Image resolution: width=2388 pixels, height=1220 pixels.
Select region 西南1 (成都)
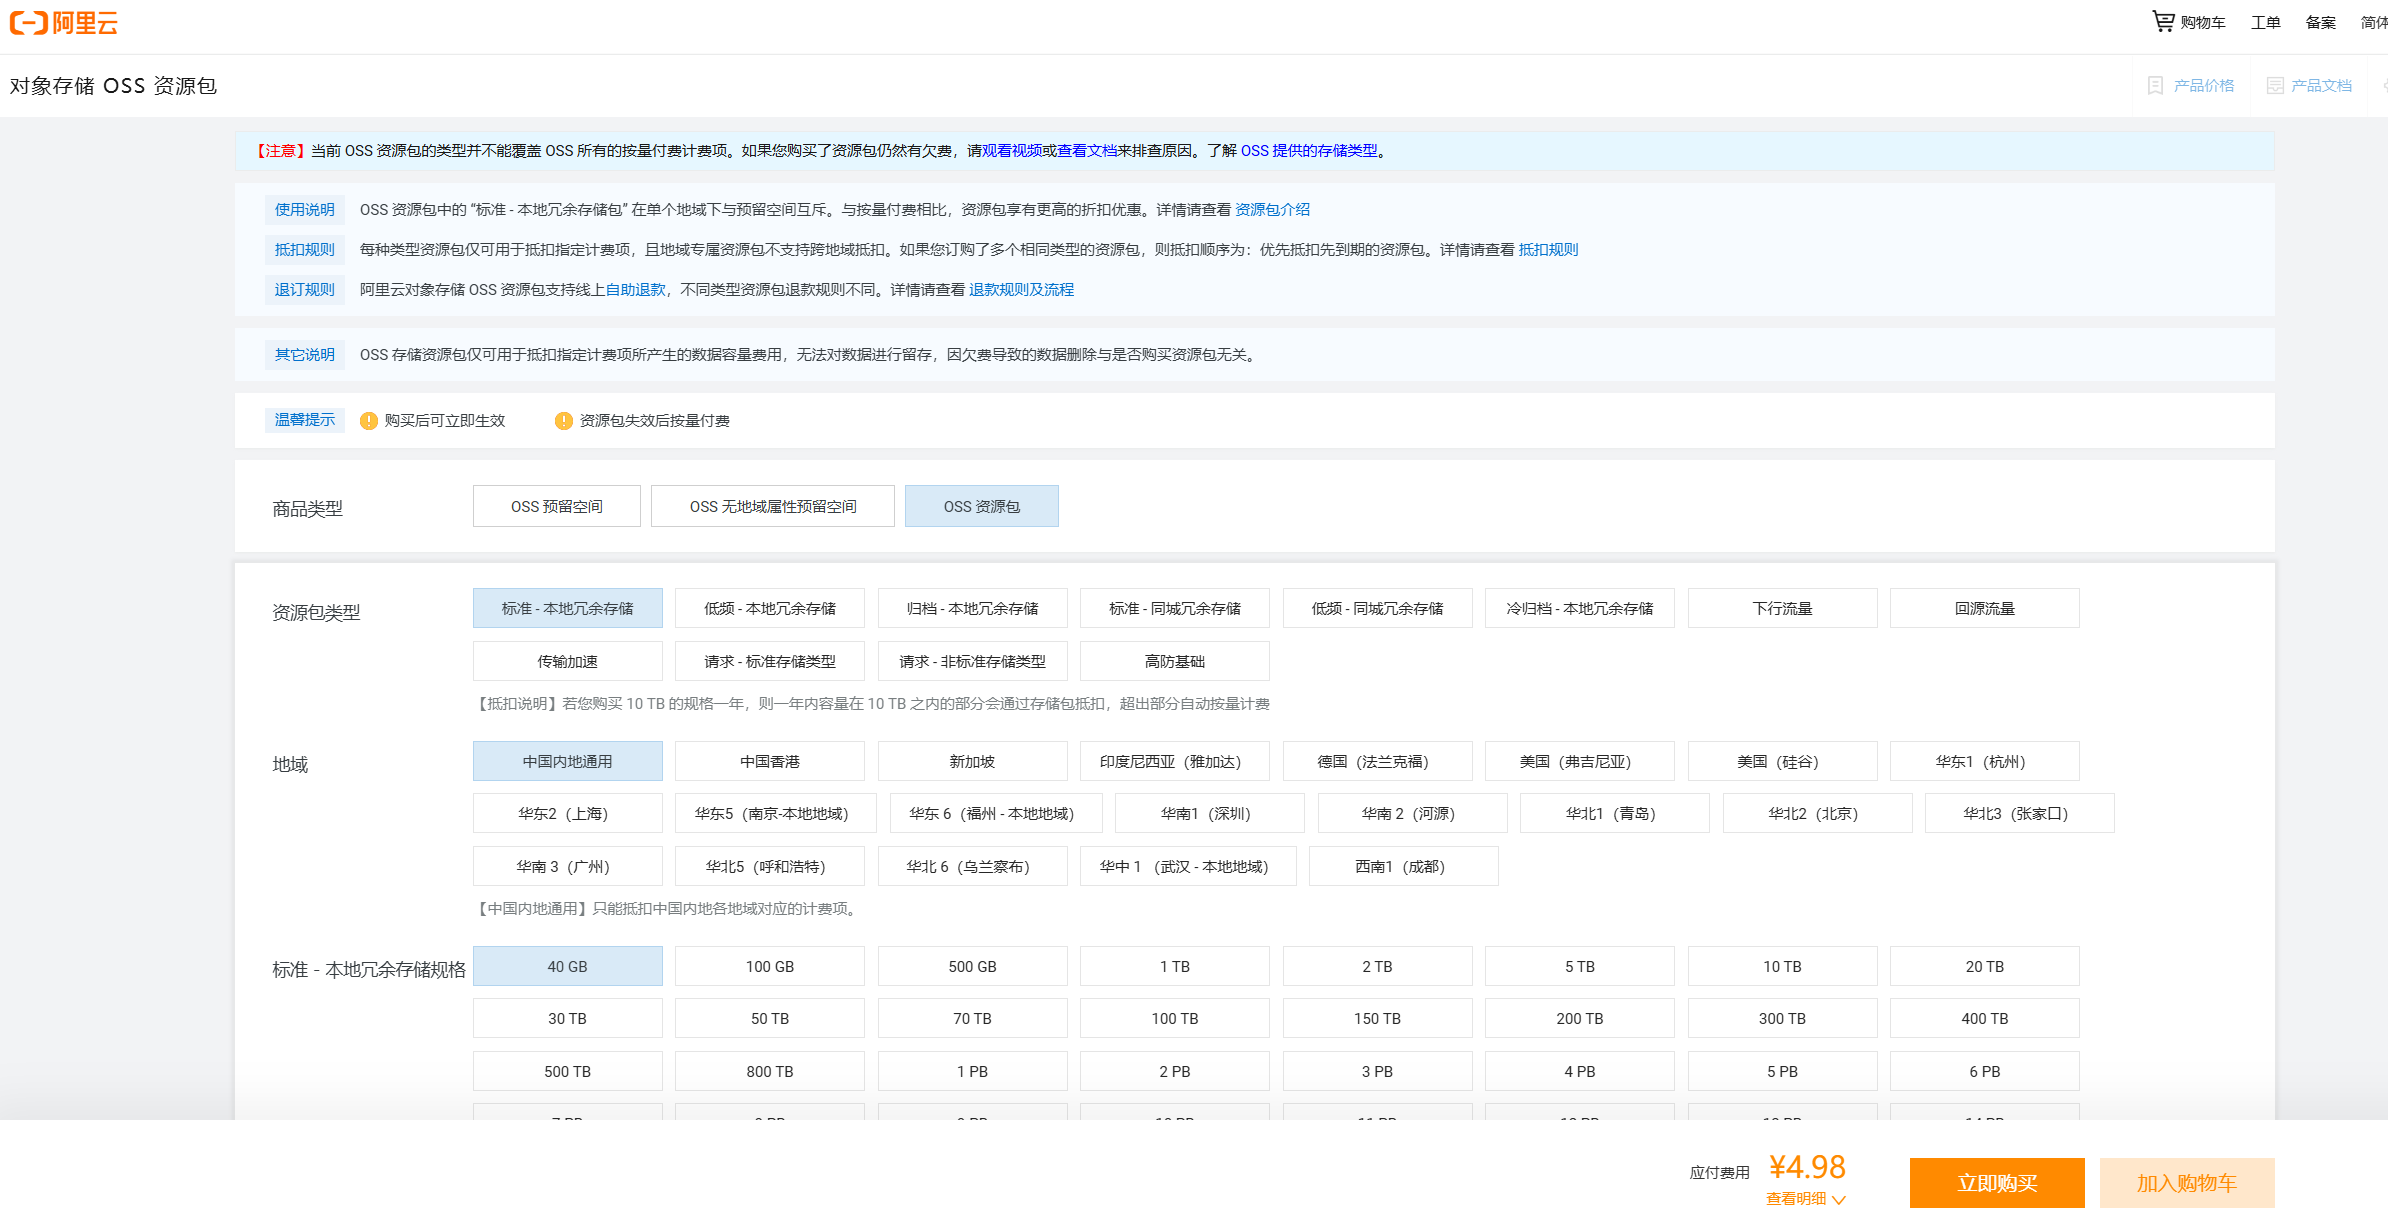point(1404,867)
